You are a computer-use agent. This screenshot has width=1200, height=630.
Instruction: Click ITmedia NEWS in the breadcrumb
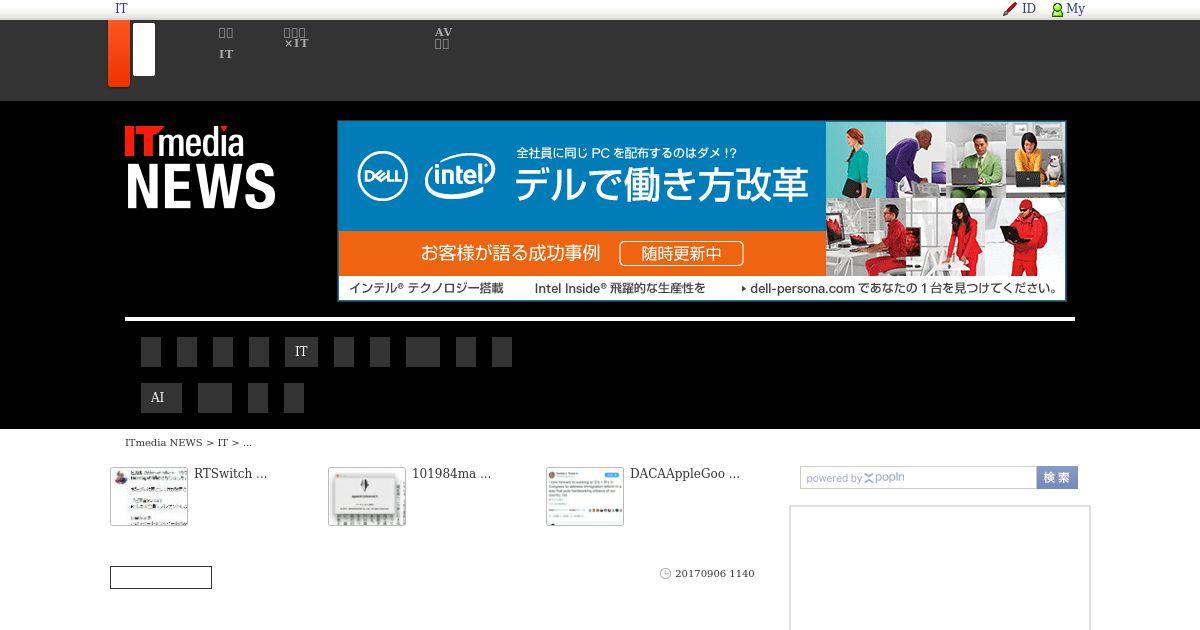164,442
